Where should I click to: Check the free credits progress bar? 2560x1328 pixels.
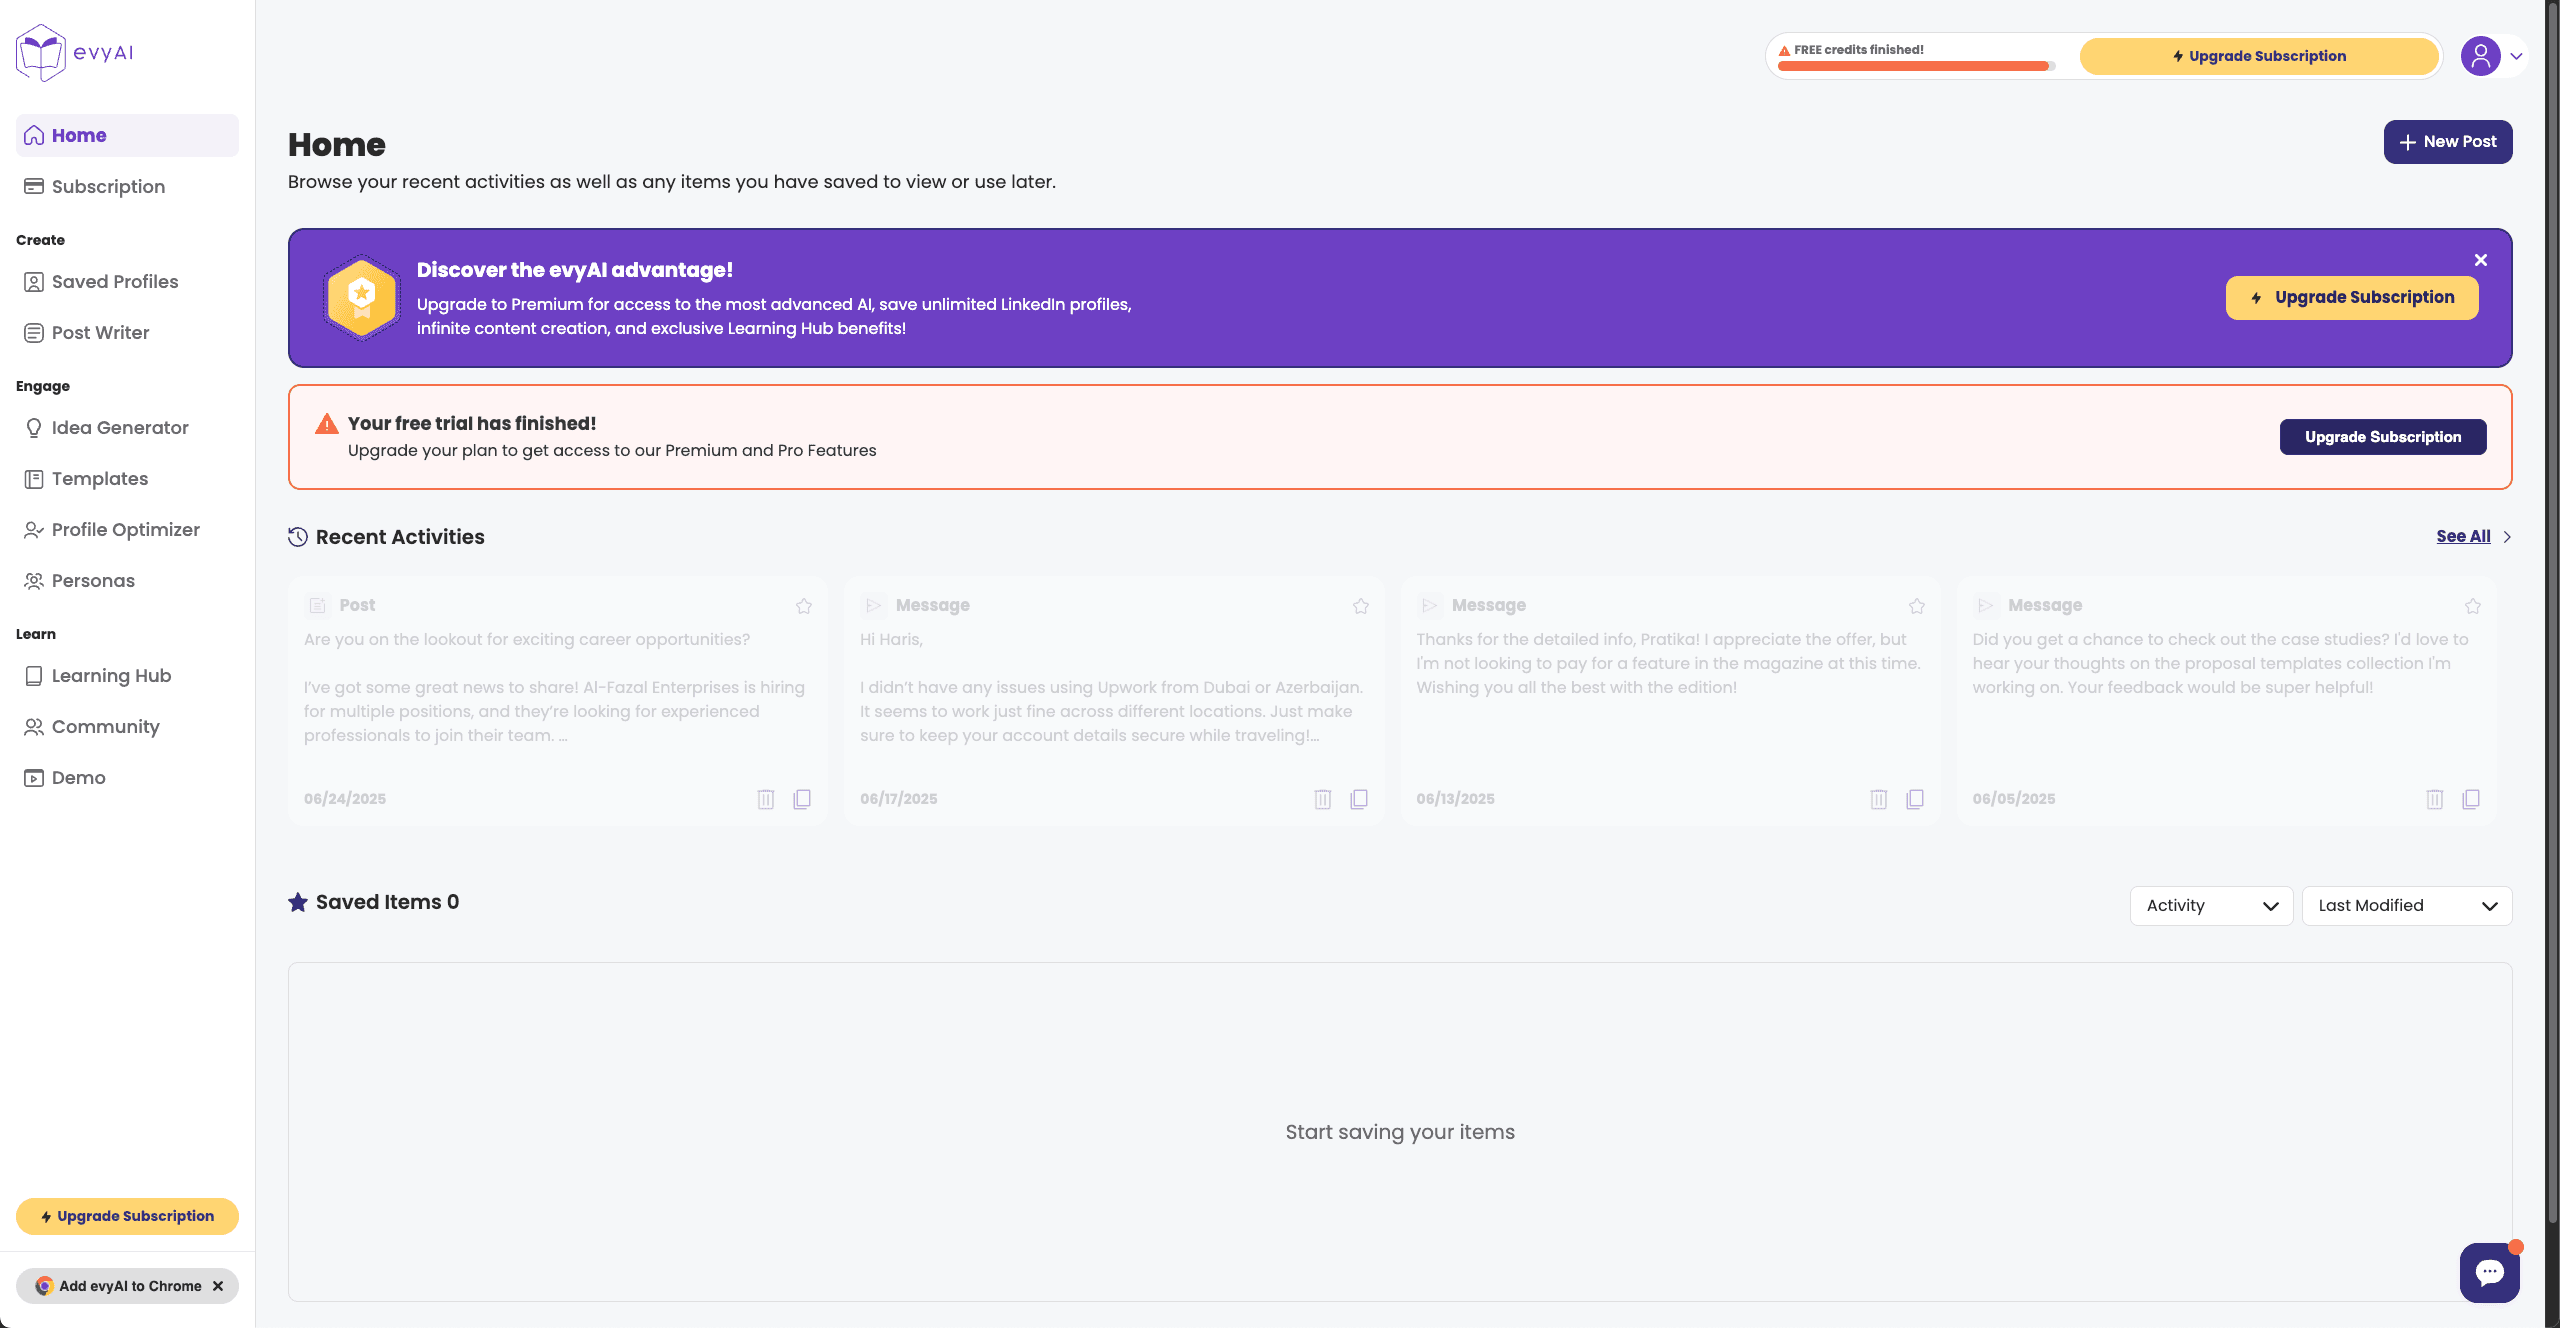coord(1913,66)
